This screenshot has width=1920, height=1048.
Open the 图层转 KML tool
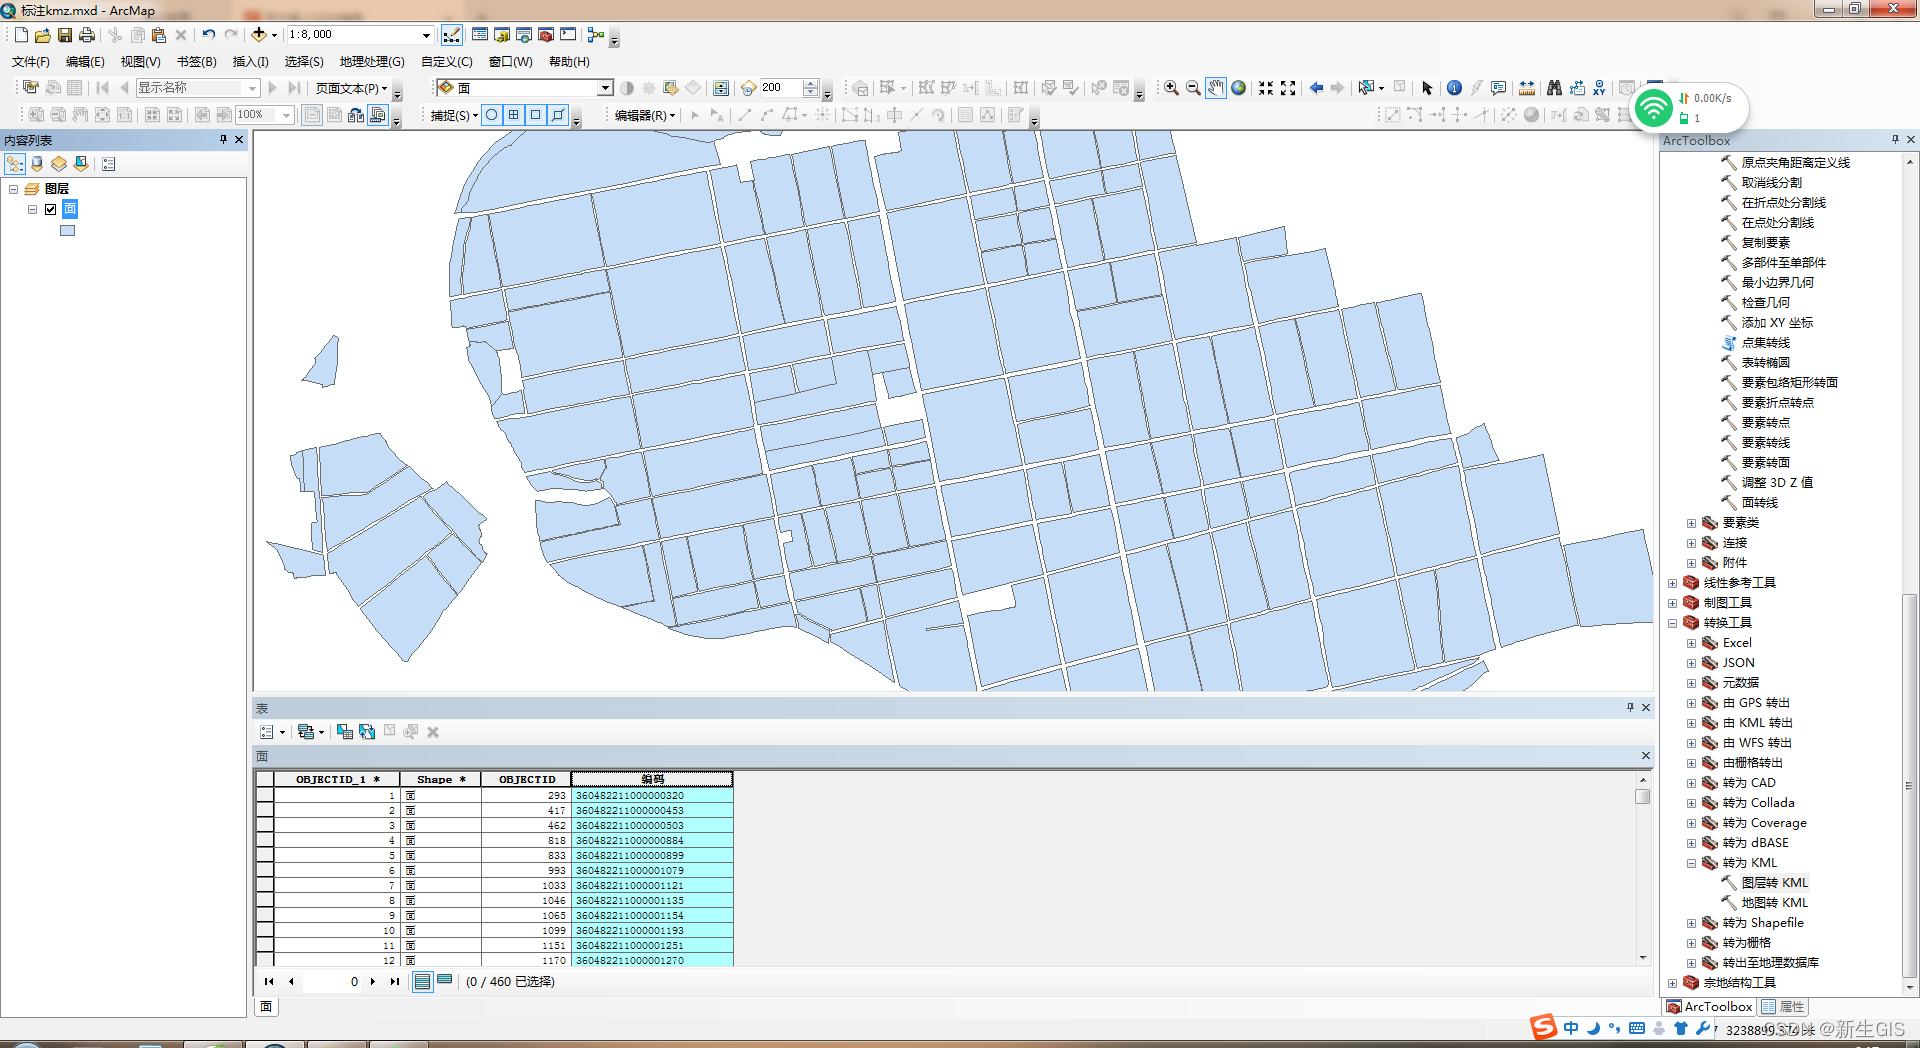[1774, 883]
